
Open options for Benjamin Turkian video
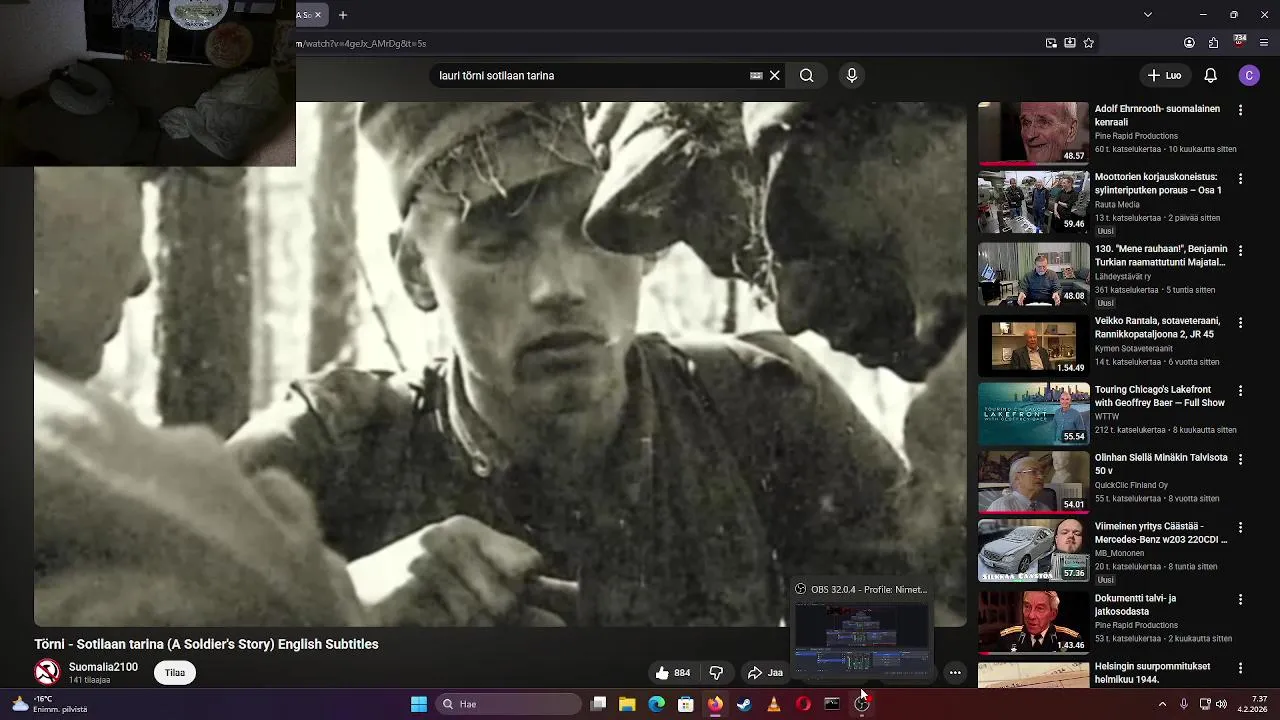pyautogui.click(x=1241, y=250)
